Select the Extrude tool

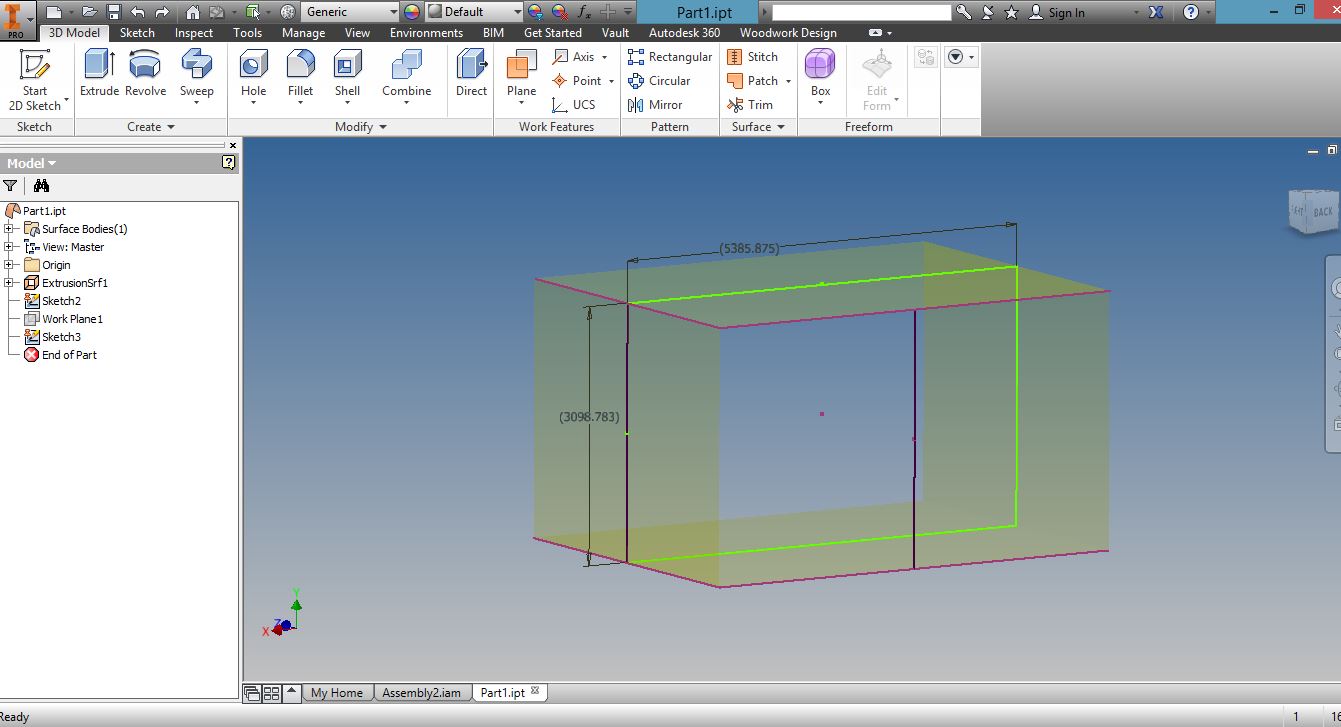click(x=98, y=75)
